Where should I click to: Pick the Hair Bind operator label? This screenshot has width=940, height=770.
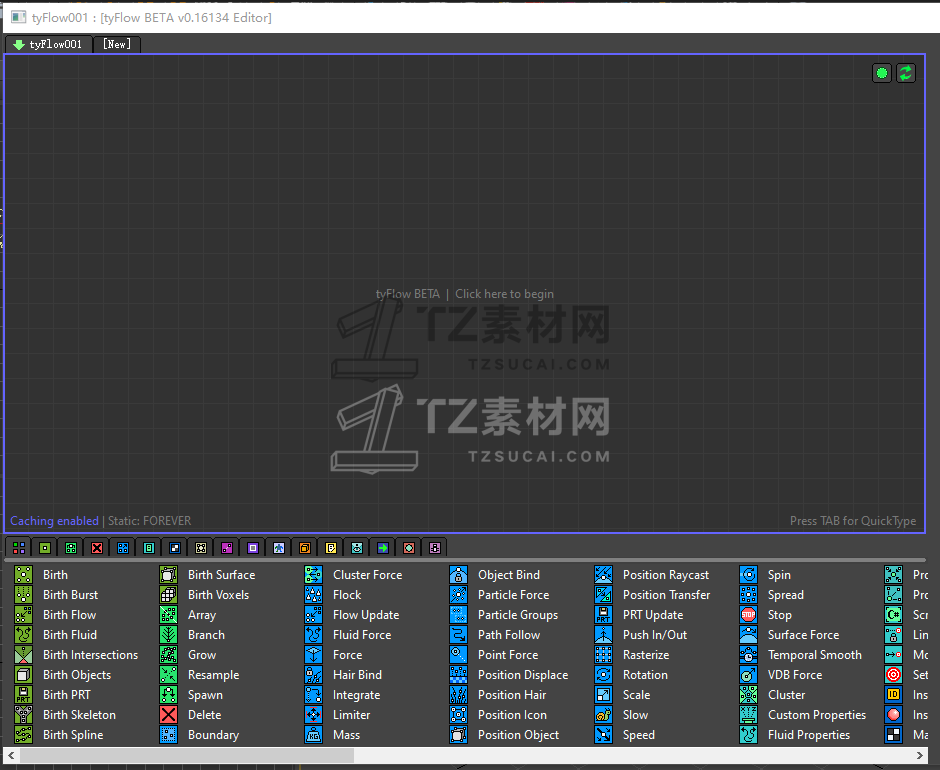pyautogui.click(x=357, y=675)
